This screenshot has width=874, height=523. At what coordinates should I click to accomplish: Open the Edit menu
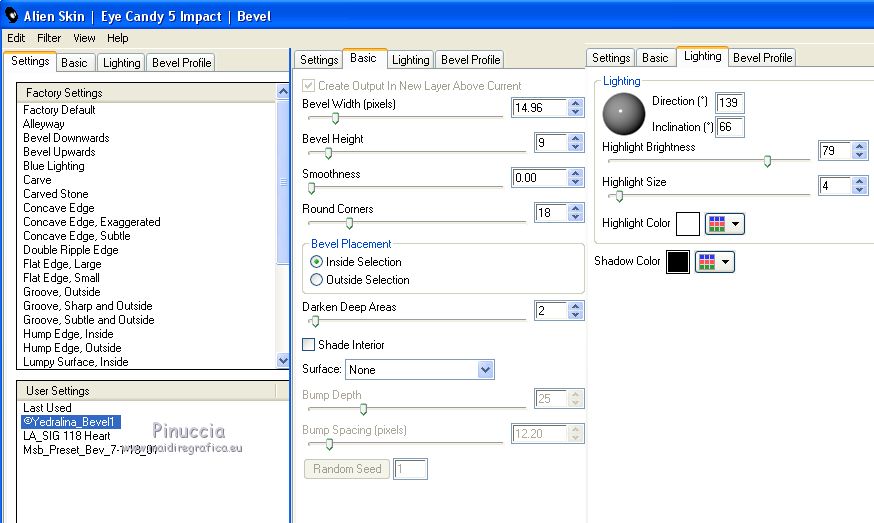point(16,38)
